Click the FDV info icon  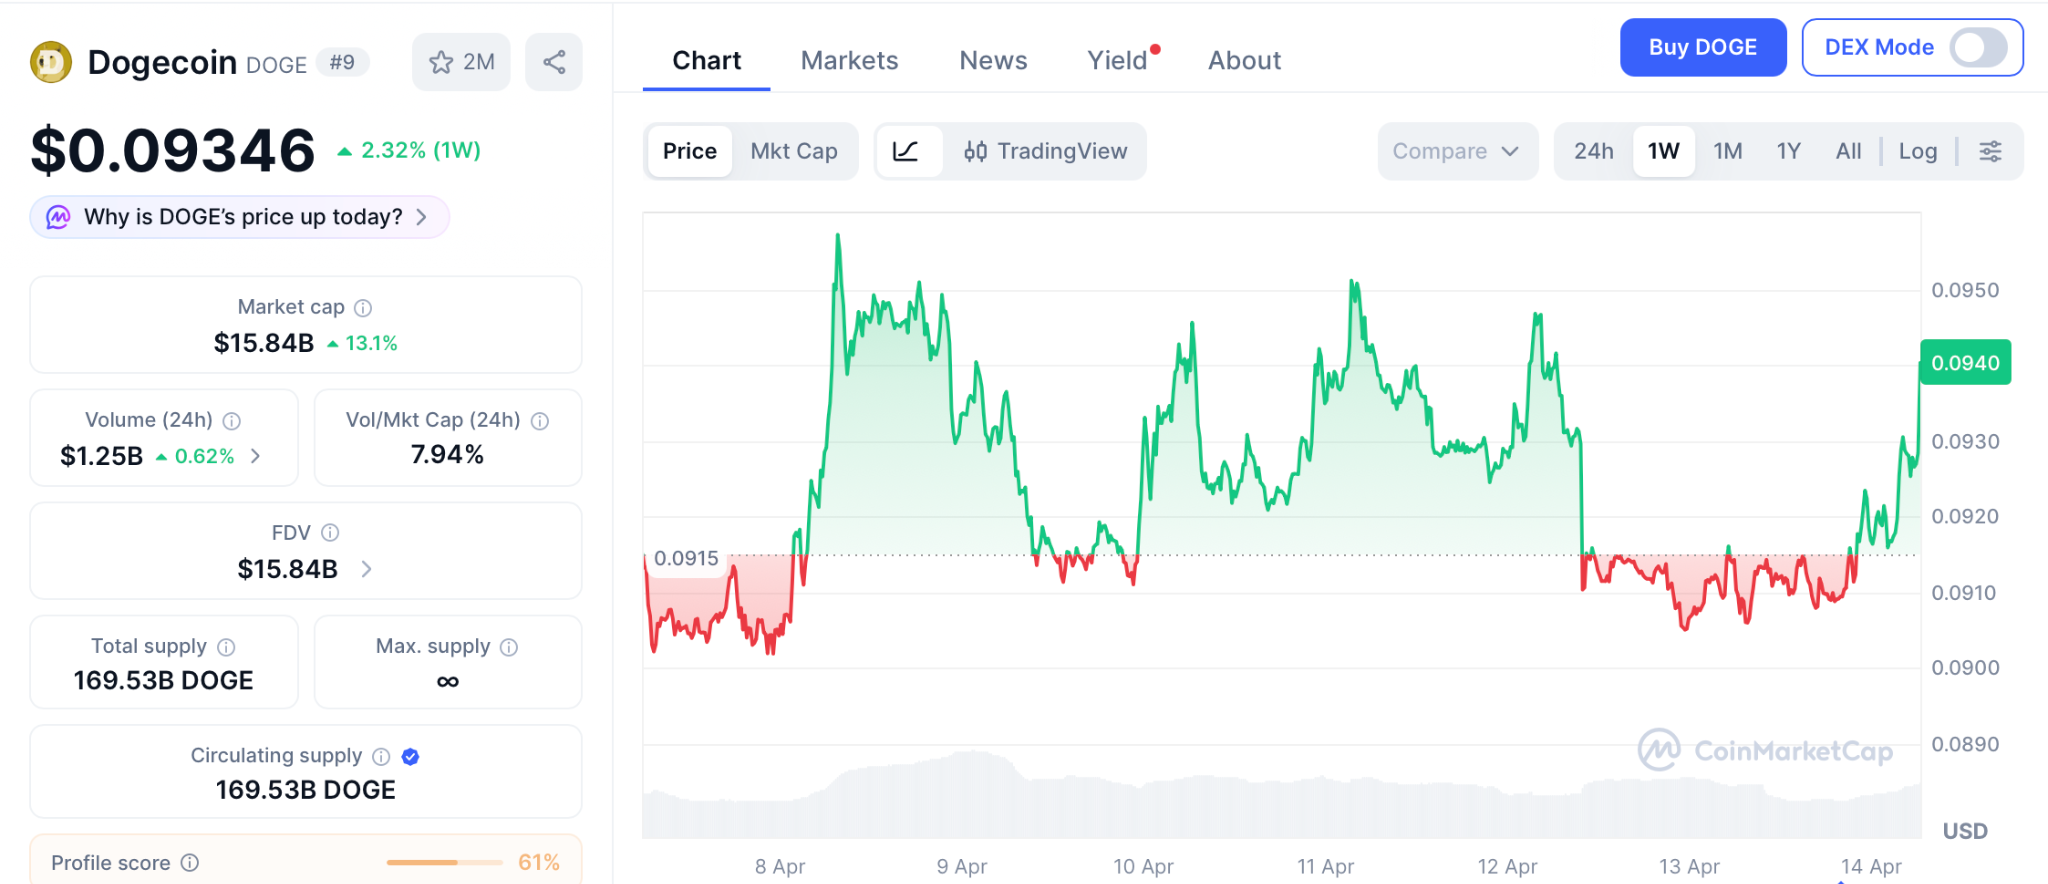click(330, 533)
